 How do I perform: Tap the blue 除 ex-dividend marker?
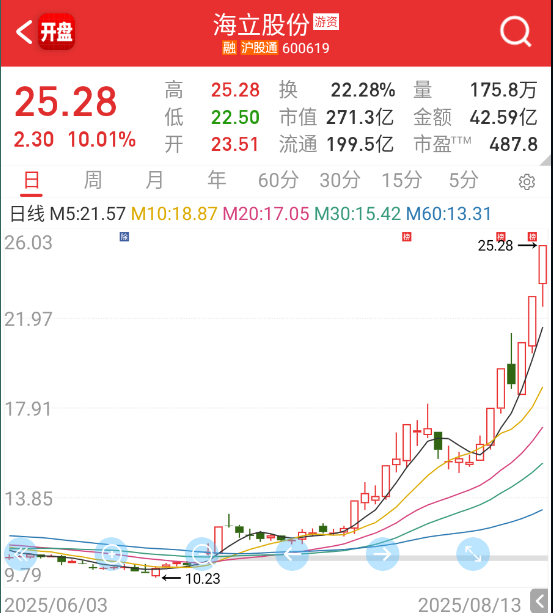coord(124,237)
